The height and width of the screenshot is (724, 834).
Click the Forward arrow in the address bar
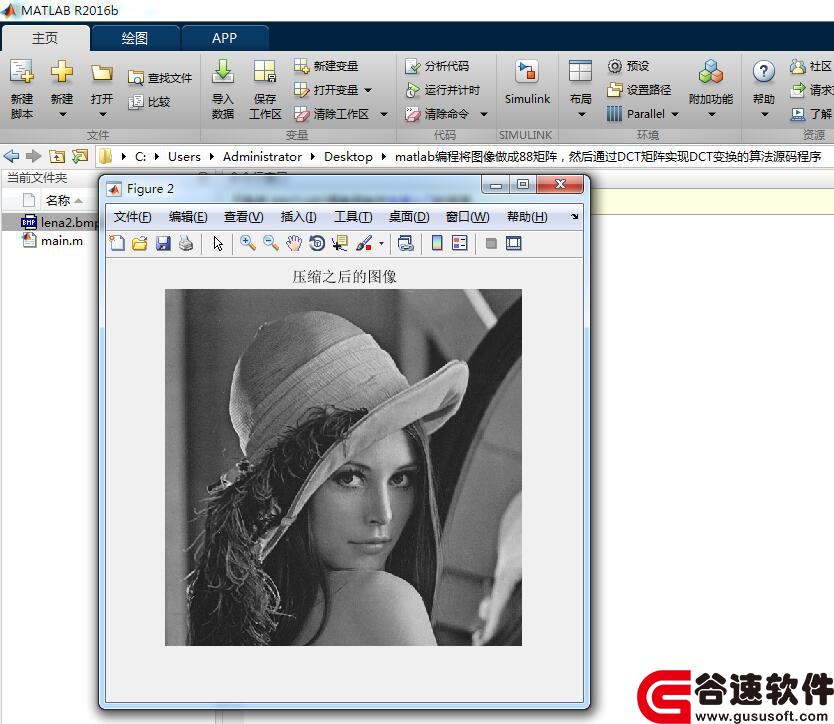coord(34,156)
